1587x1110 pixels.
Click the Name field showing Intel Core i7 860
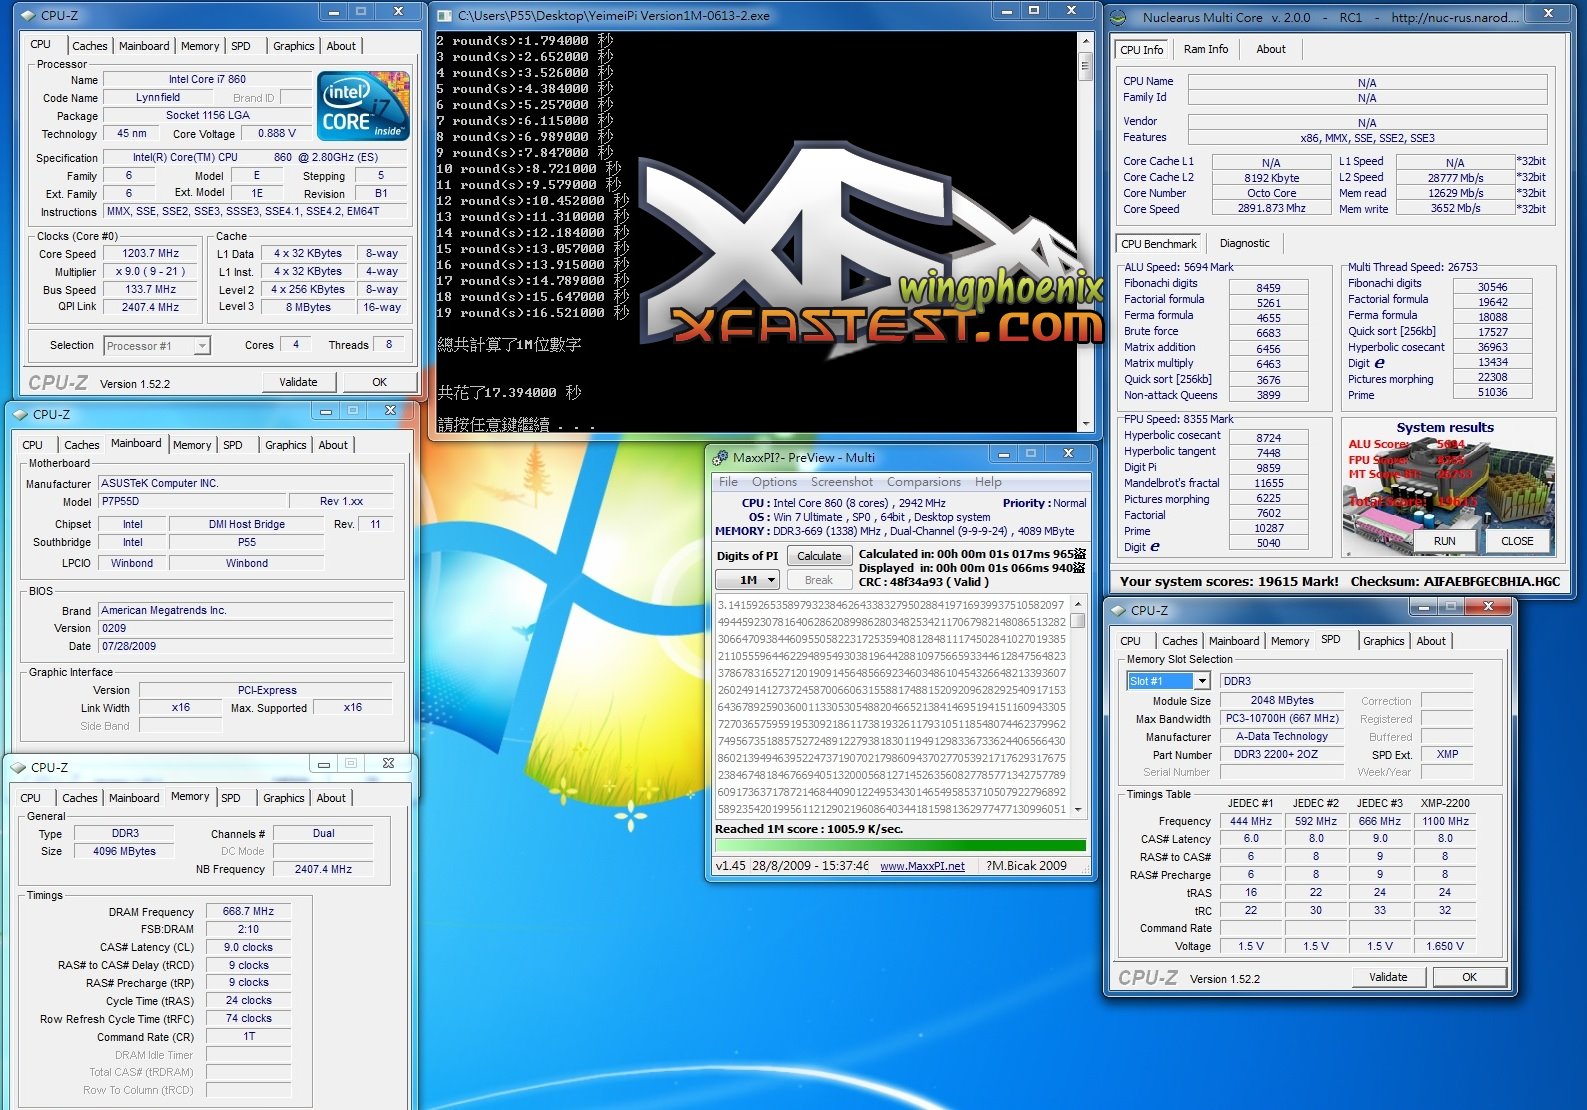[x=207, y=79]
